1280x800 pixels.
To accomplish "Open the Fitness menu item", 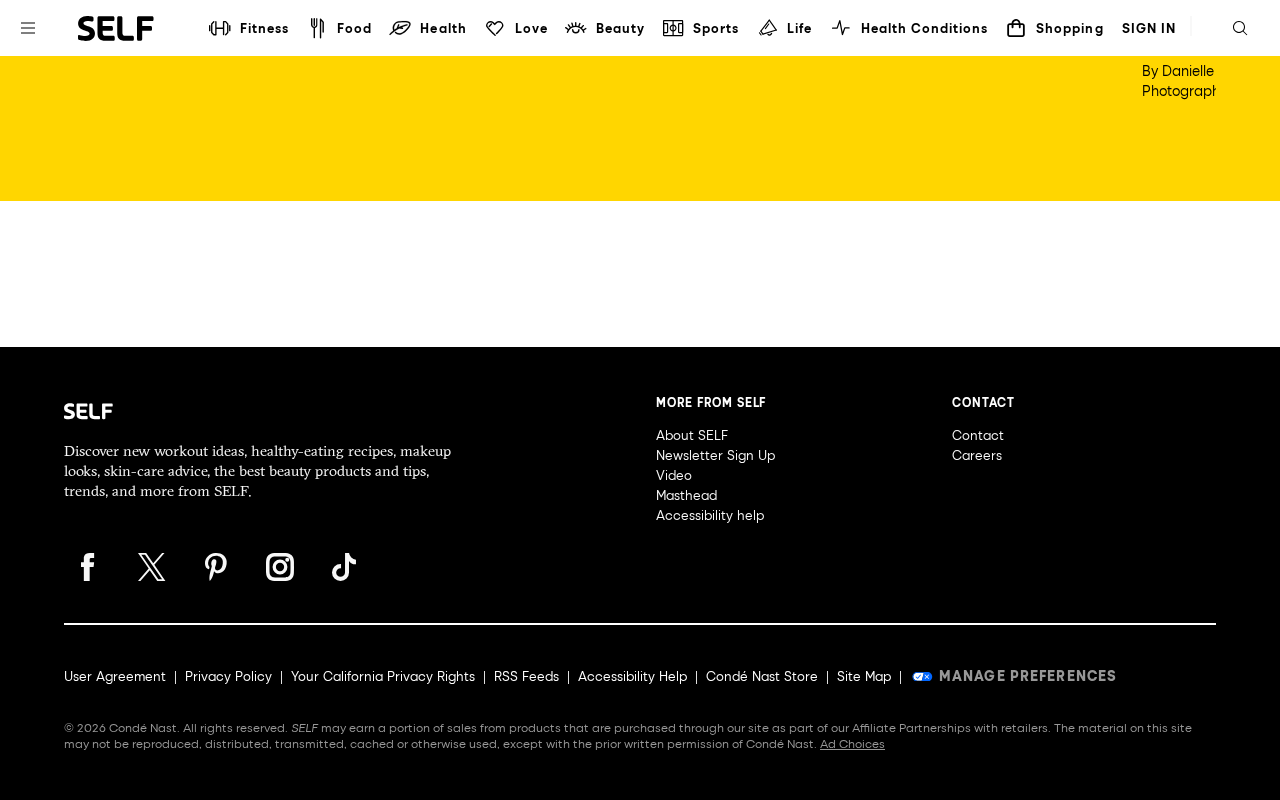I will [264, 28].
